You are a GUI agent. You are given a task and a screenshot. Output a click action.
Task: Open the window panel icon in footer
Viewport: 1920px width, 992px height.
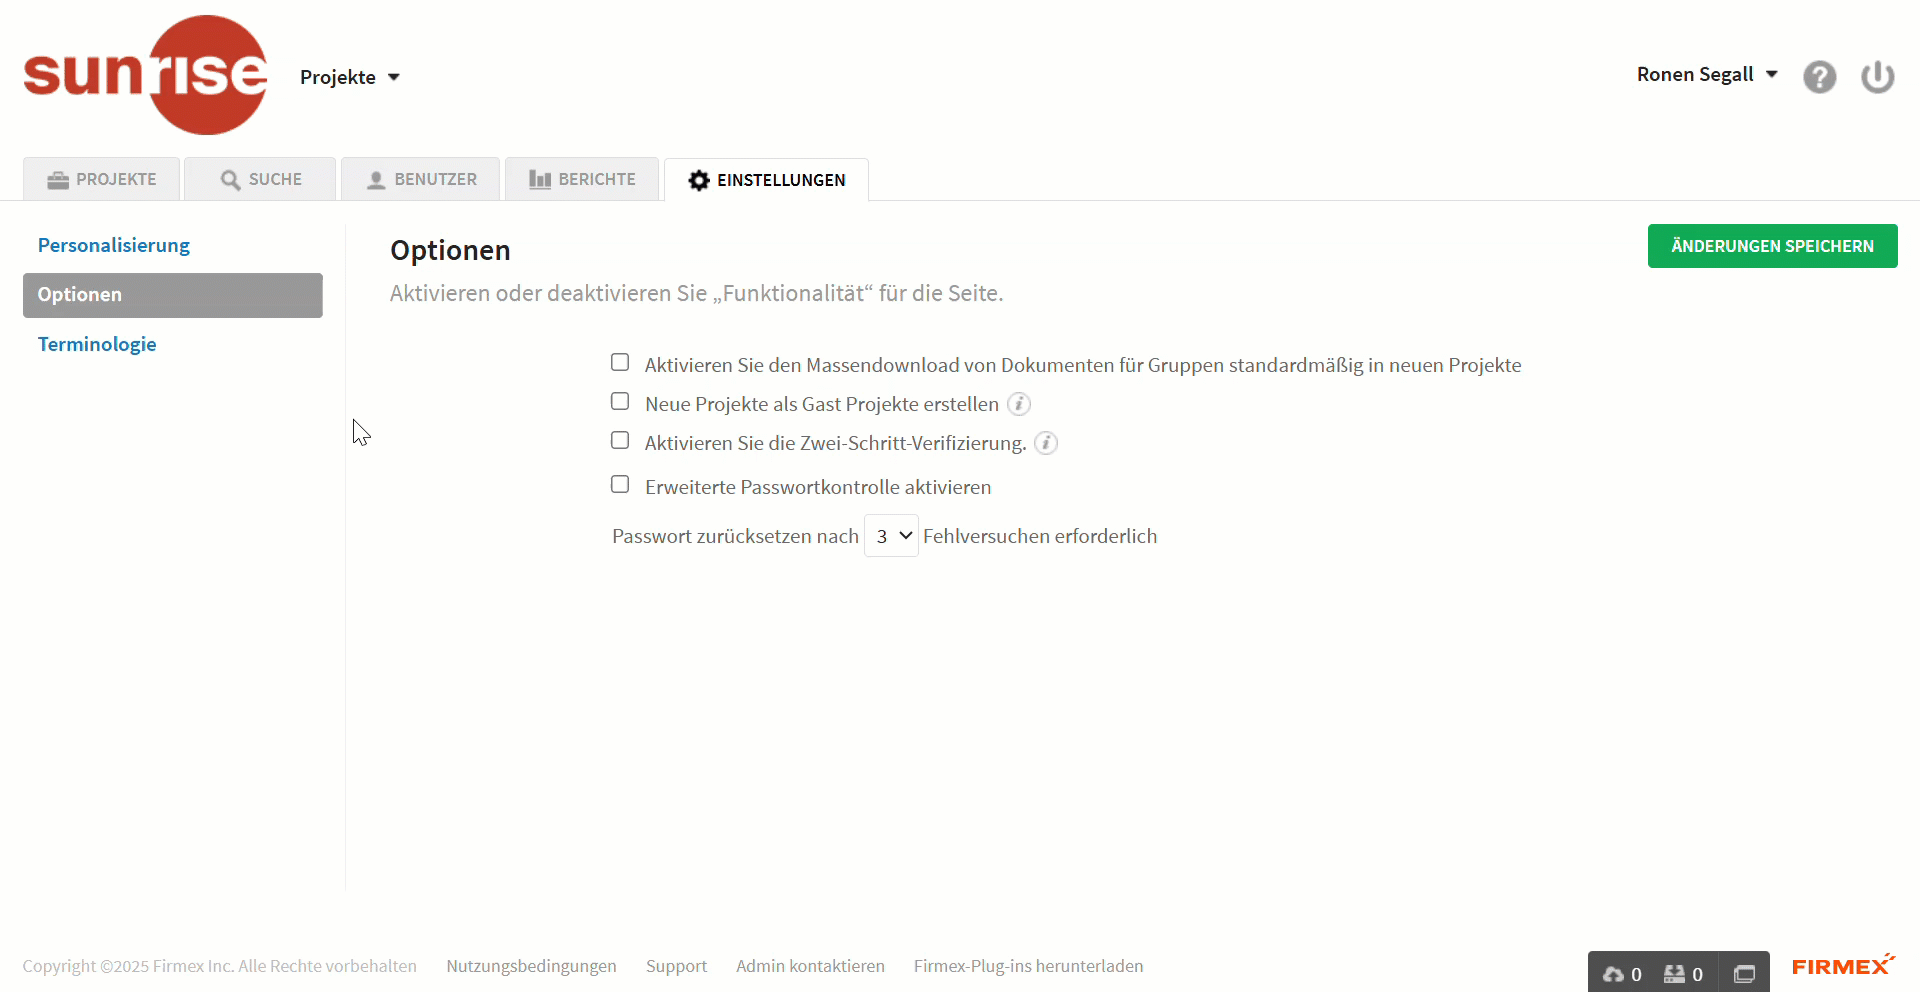coord(1744,974)
